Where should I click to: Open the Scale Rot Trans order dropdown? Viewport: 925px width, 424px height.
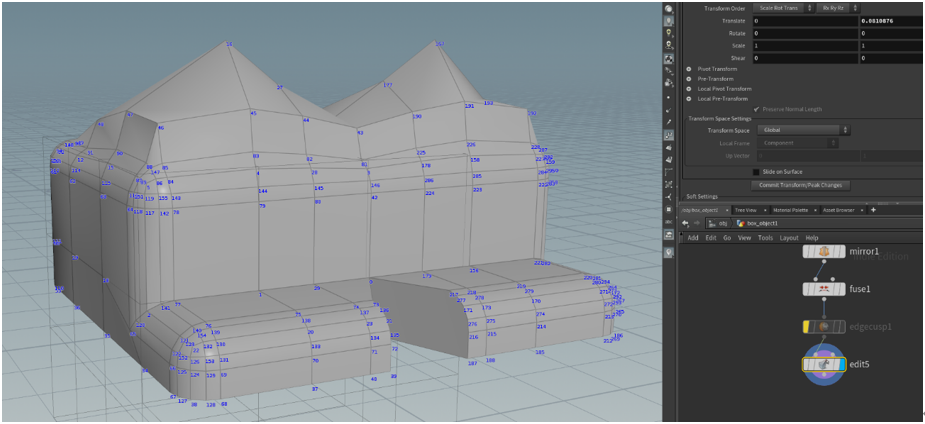tap(783, 7)
